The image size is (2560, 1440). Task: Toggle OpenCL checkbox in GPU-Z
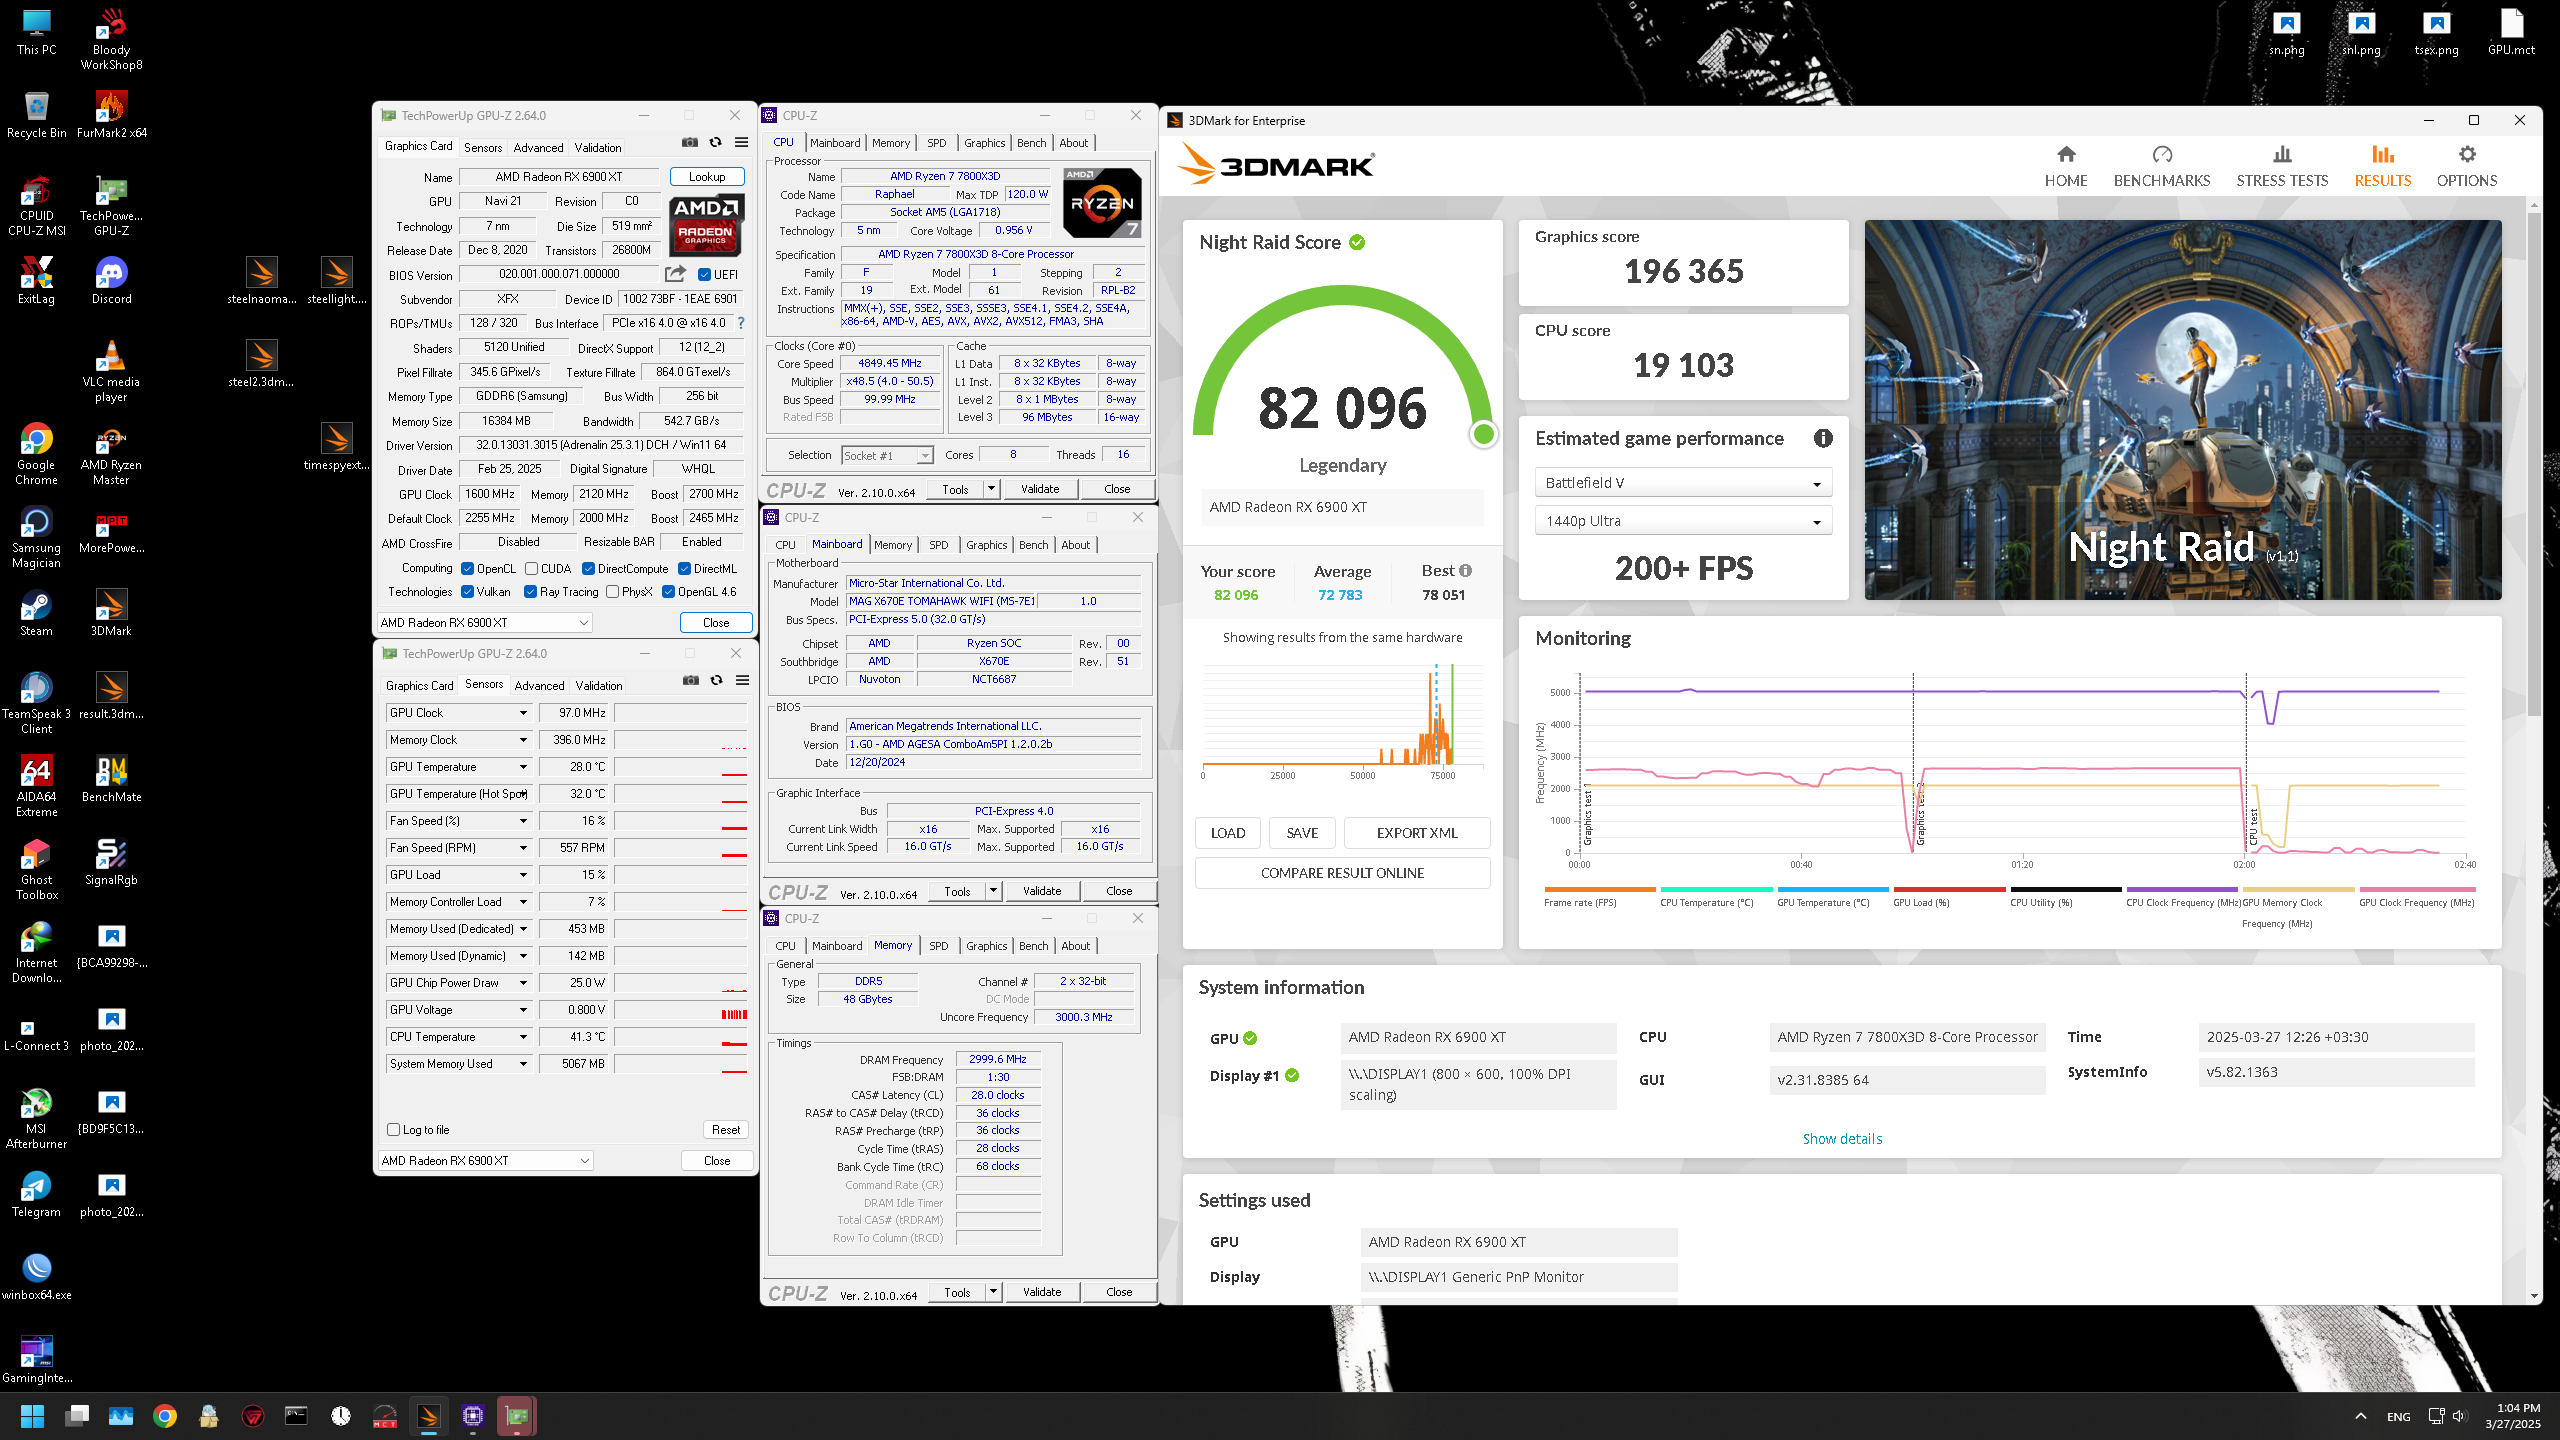coord(467,568)
